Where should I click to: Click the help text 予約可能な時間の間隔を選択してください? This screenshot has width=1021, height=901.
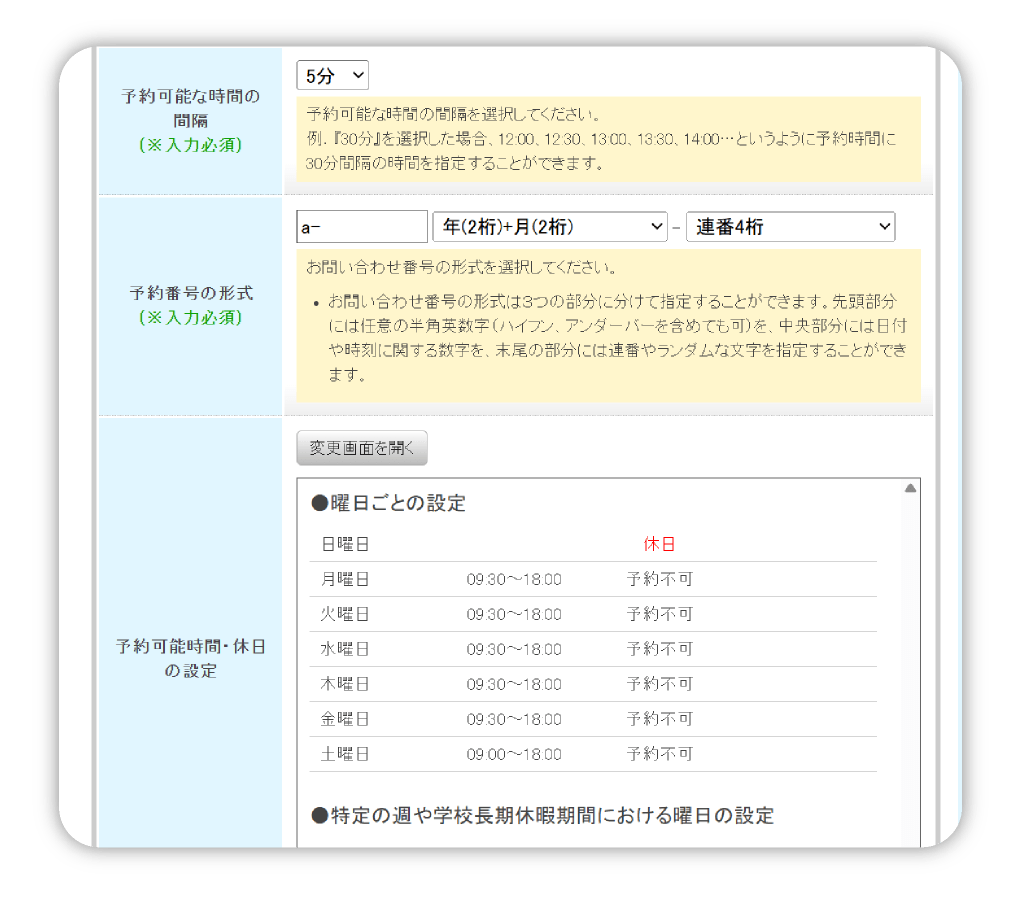453,115
